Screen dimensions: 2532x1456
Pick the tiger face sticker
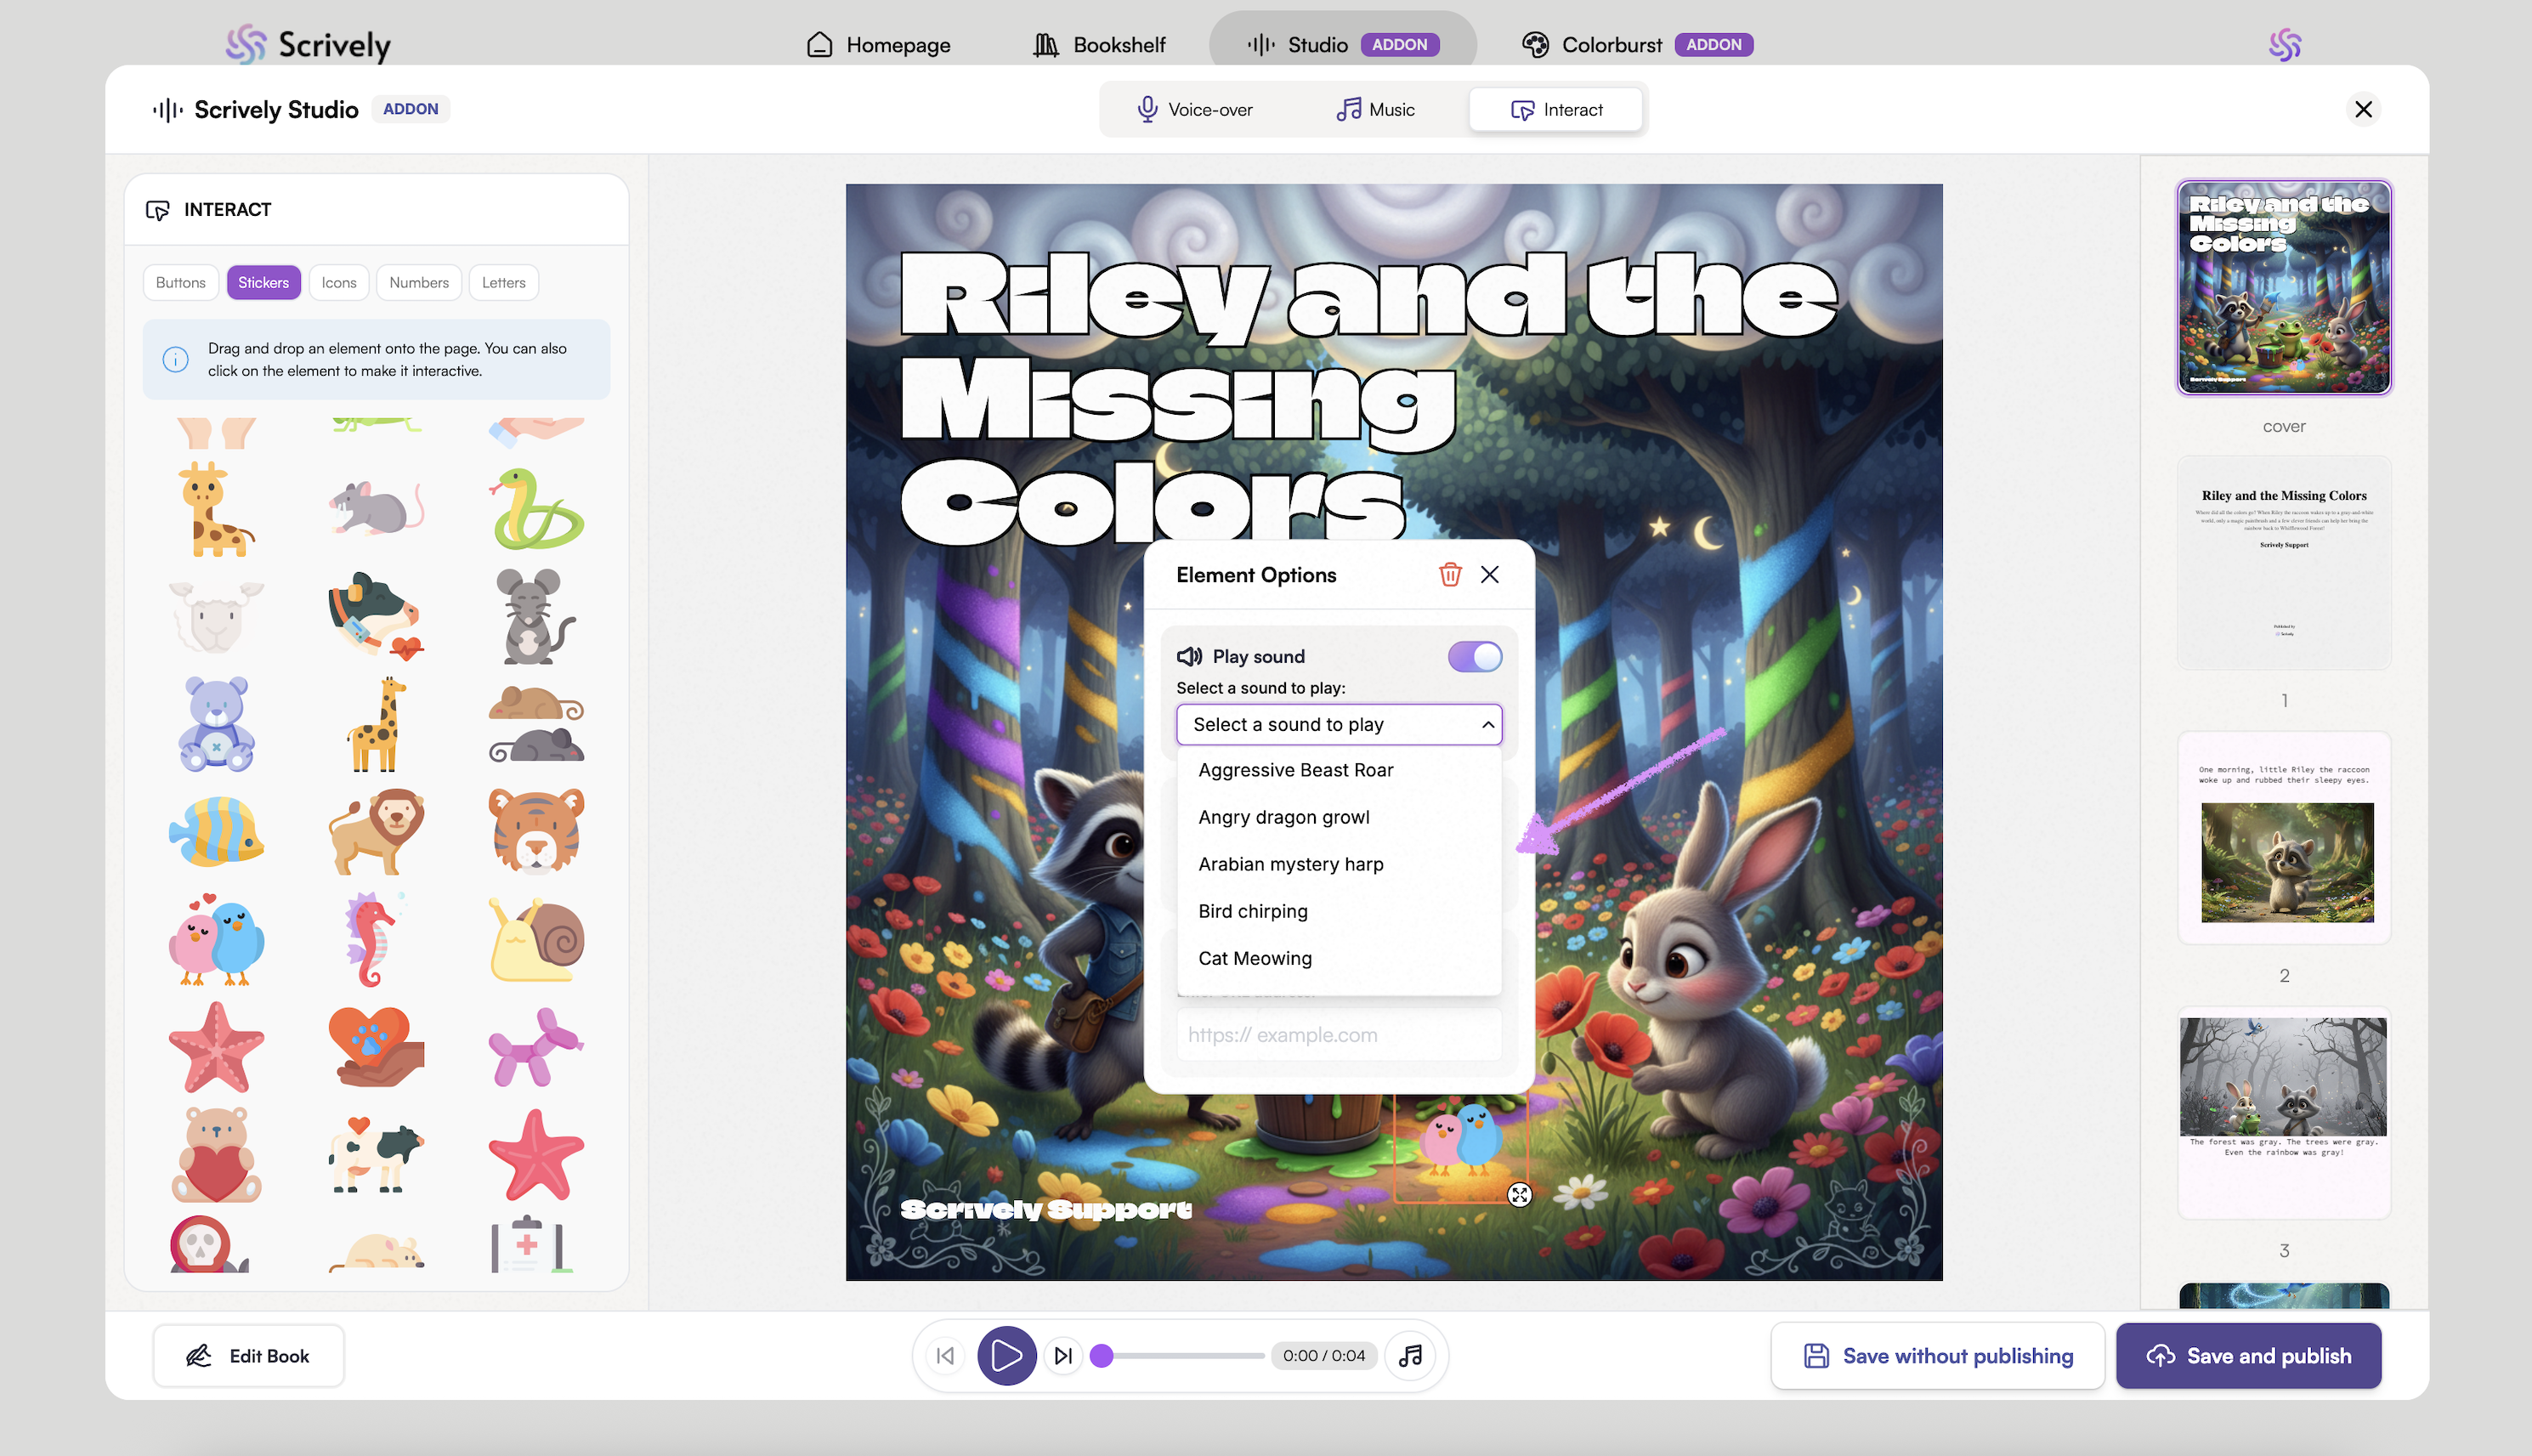pyautogui.click(x=537, y=831)
